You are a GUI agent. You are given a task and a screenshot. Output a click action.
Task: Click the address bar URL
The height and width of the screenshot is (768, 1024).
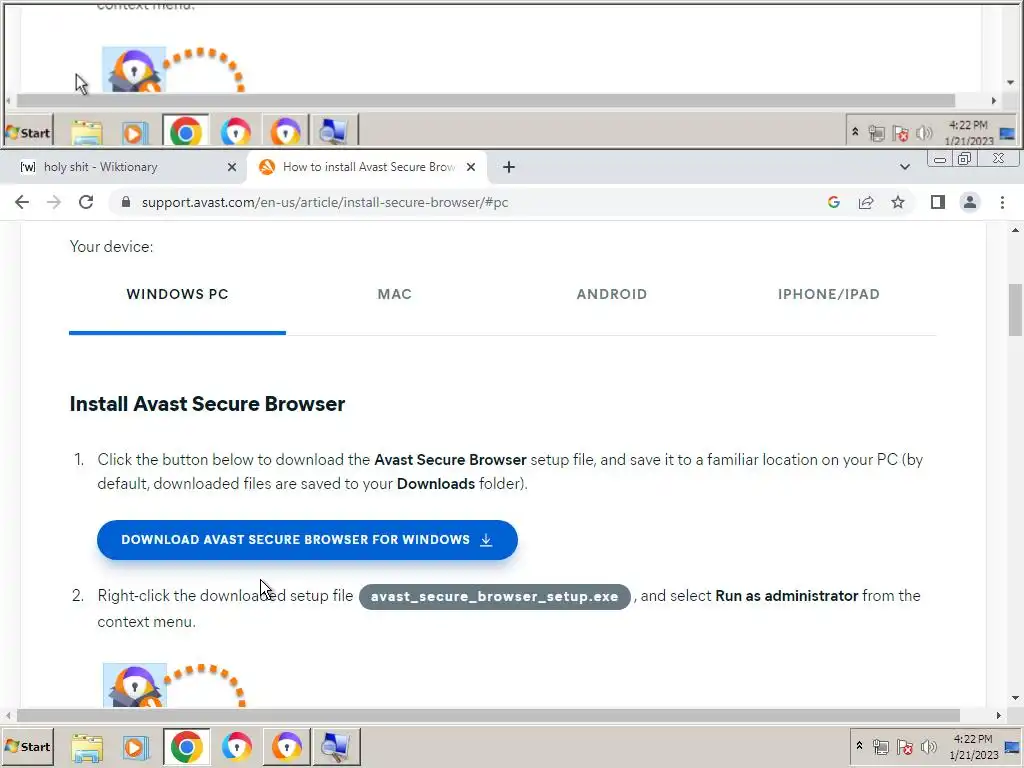point(325,202)
